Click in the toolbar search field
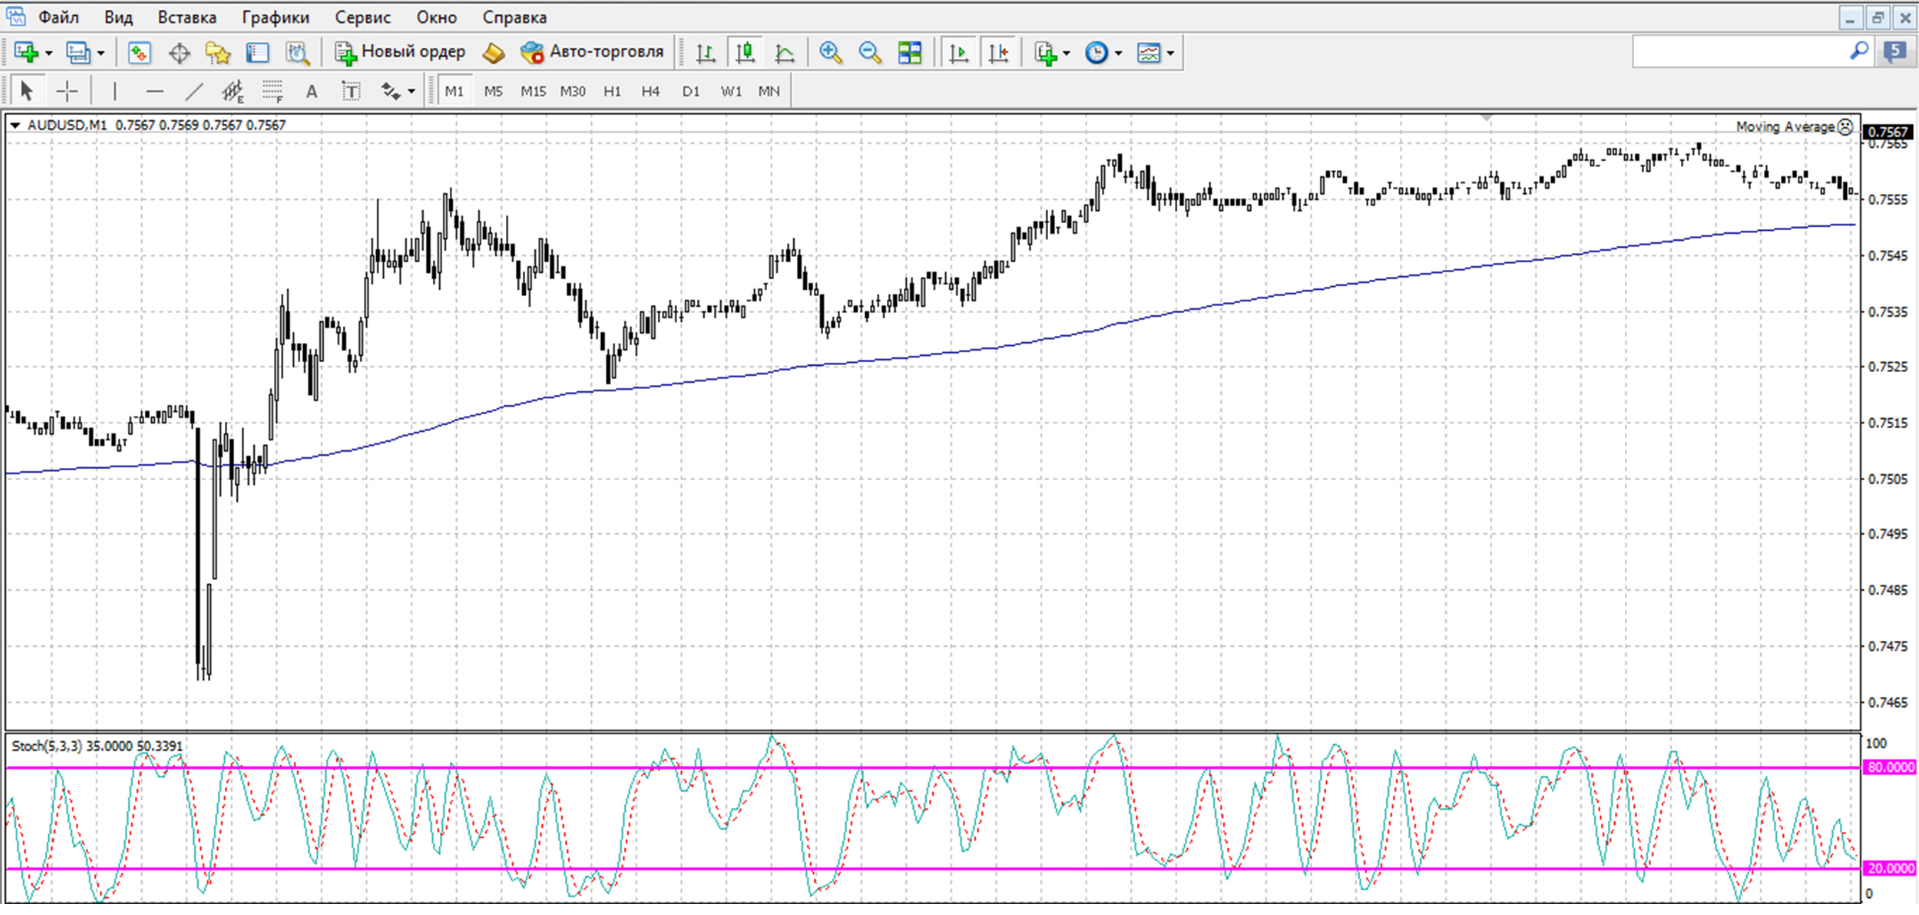Viewport: 1919px width, 915px height. 1740,52
